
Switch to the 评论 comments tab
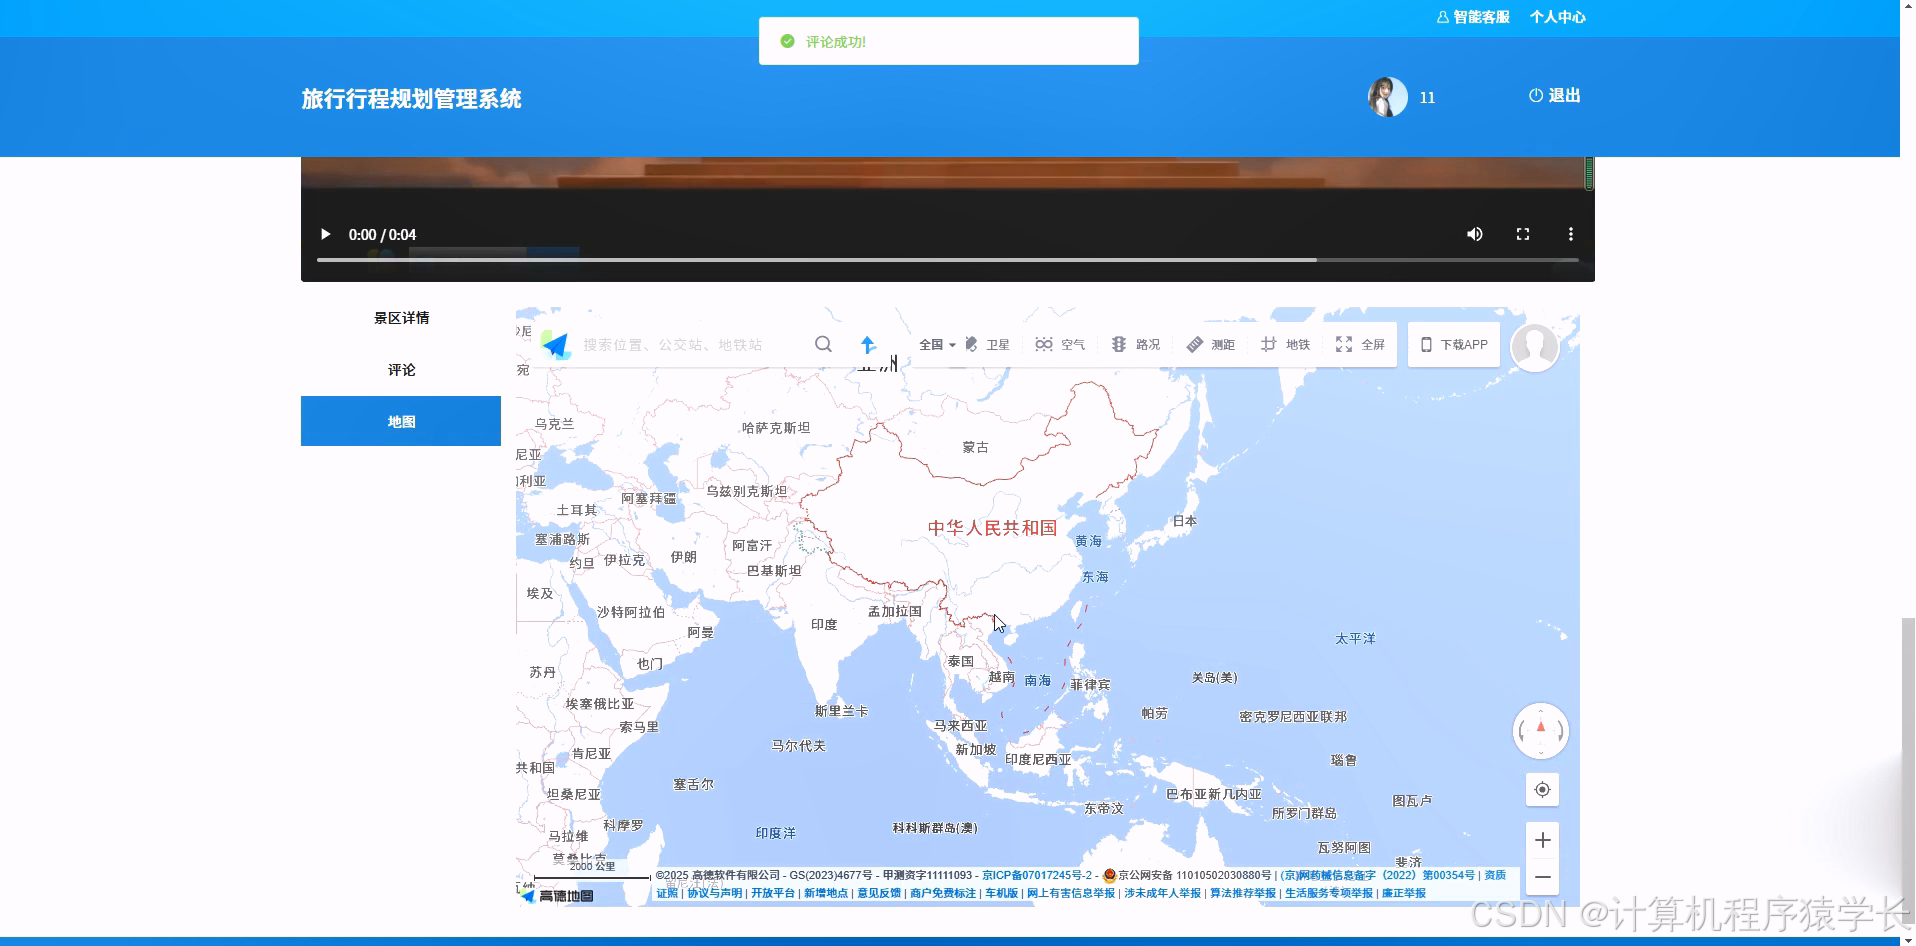400,369
